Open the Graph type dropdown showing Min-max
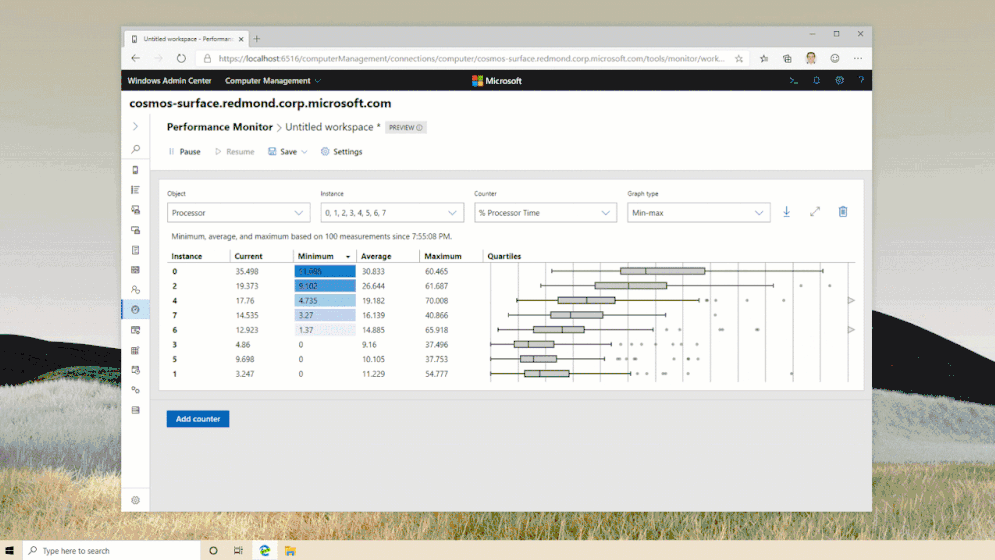Screen dimensions: 995x560 point(698,213)
